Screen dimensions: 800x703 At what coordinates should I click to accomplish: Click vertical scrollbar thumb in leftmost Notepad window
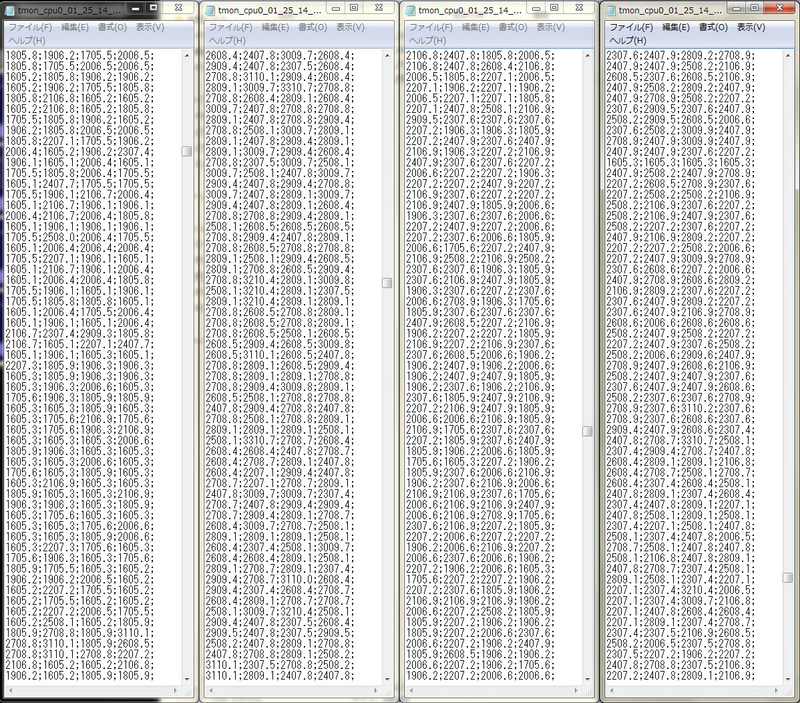tap(187, 151)
